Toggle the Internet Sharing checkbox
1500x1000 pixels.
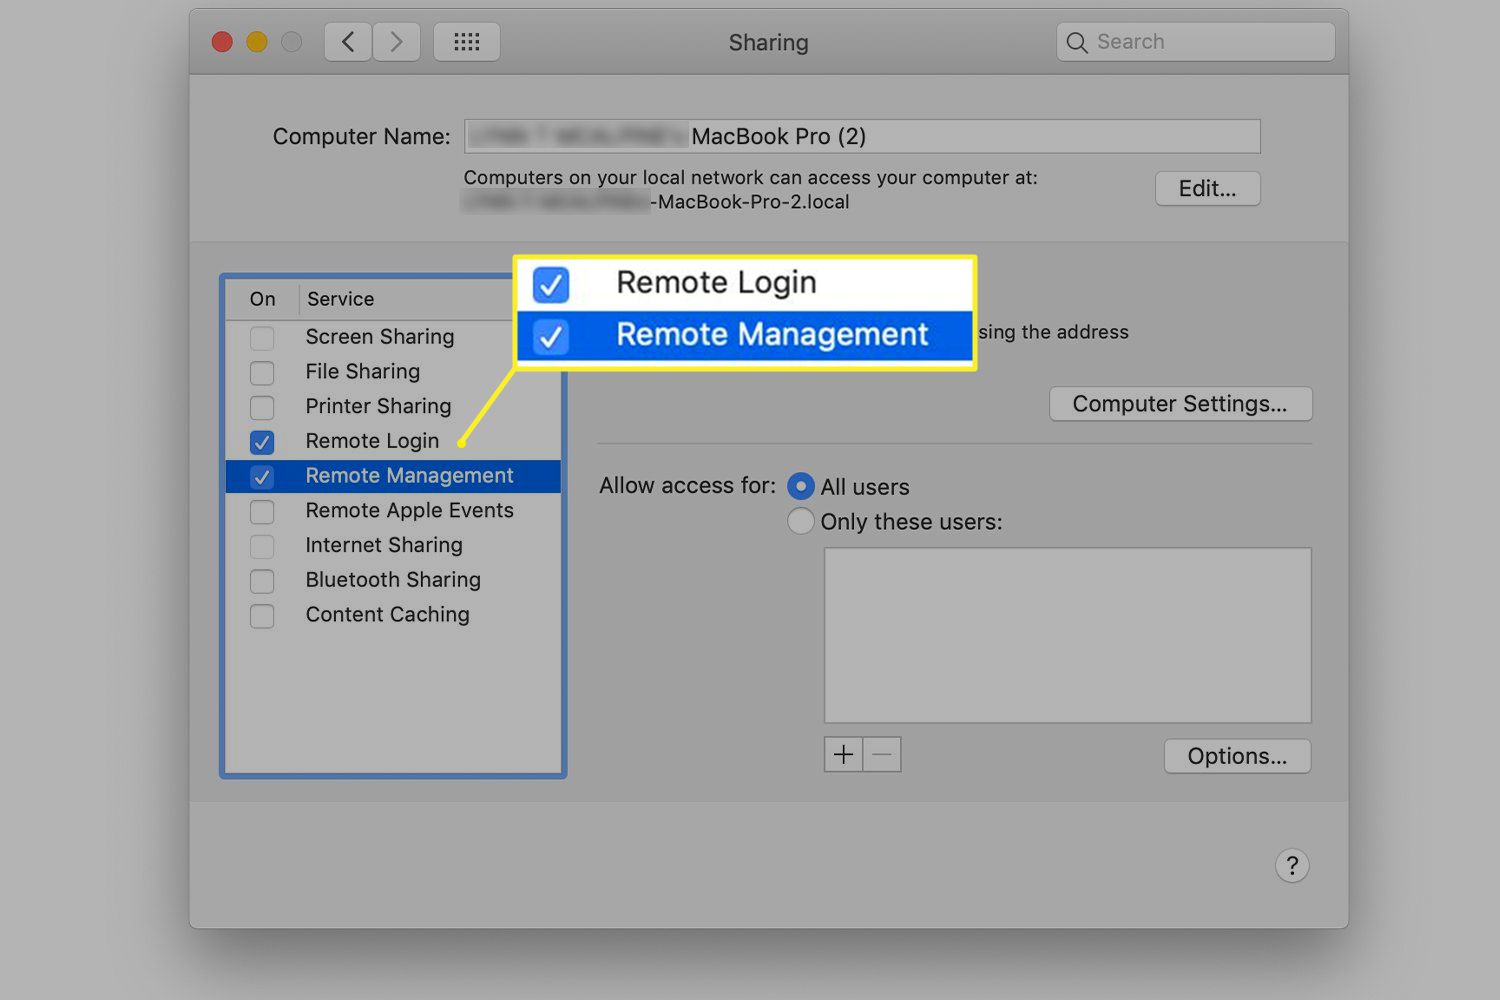[262, 547]
